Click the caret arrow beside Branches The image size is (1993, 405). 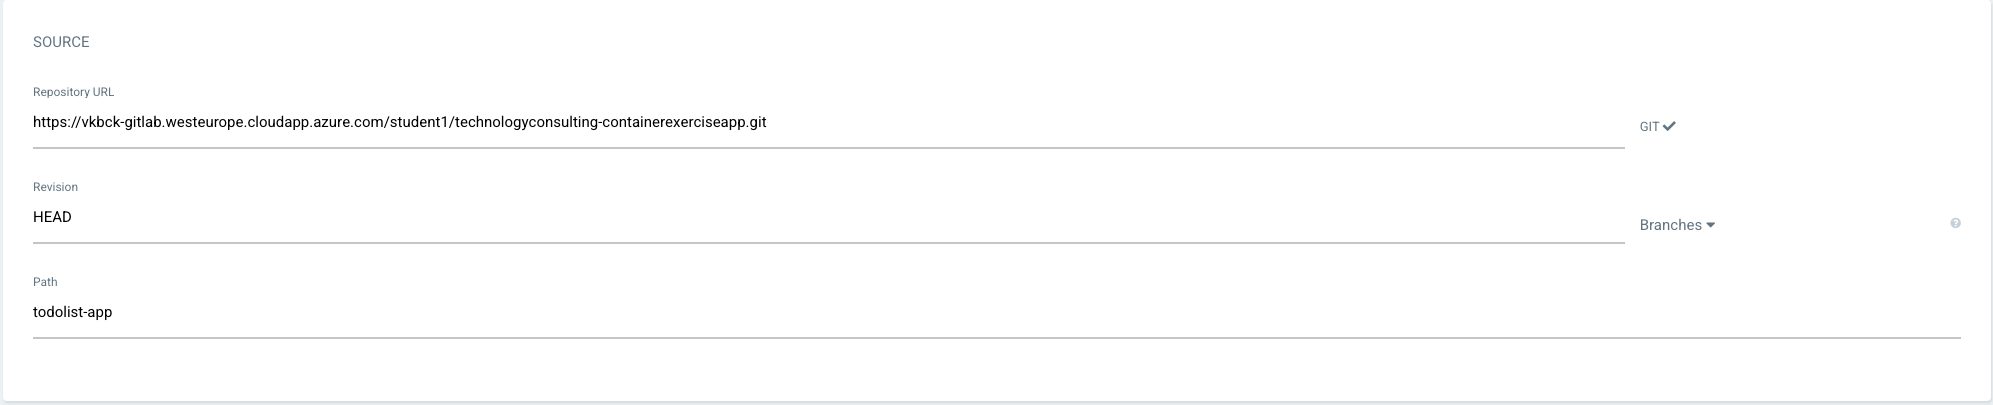tap(1711, 226)
